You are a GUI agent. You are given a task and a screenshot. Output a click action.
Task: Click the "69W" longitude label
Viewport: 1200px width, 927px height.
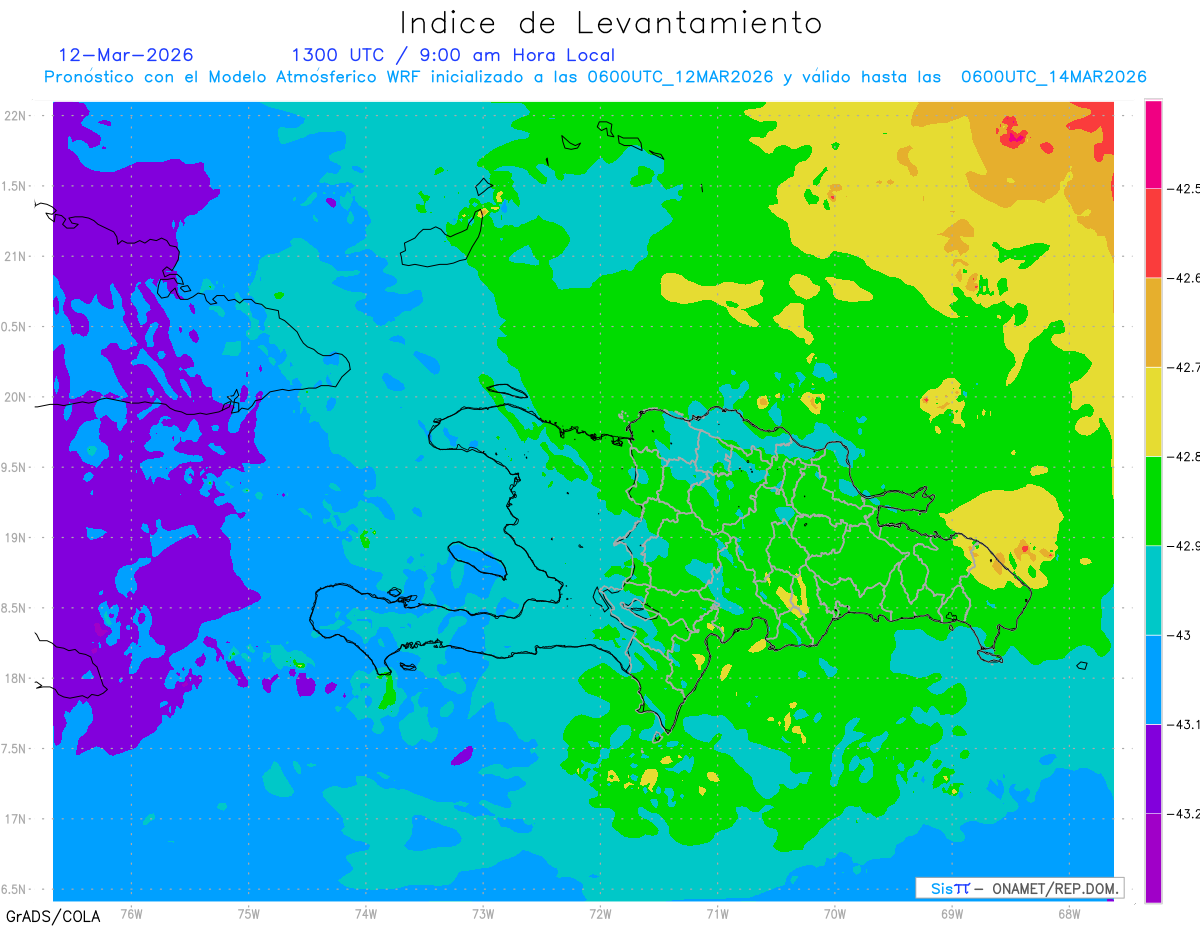point(951,914)
